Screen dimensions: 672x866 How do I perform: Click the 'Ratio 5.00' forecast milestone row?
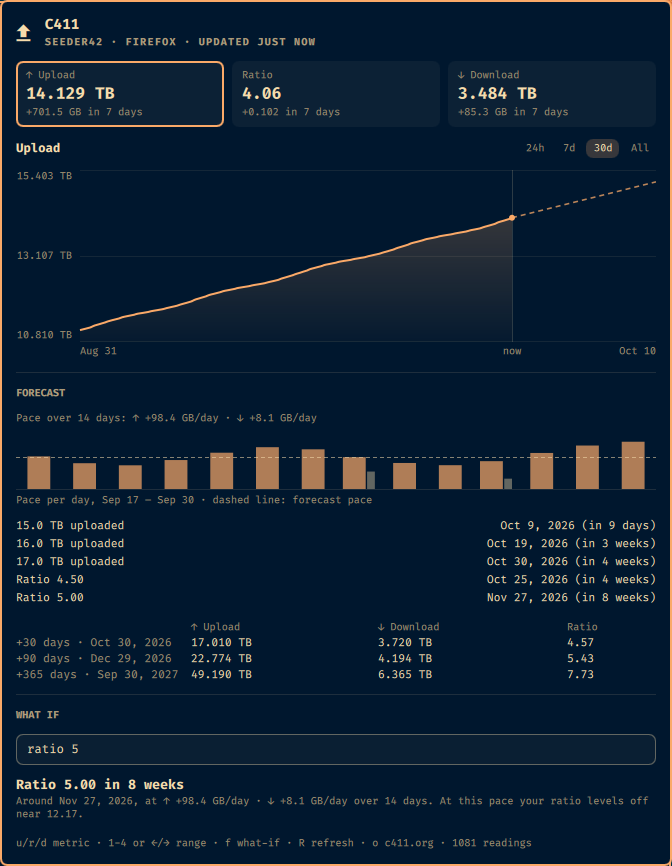pos(336,597)
